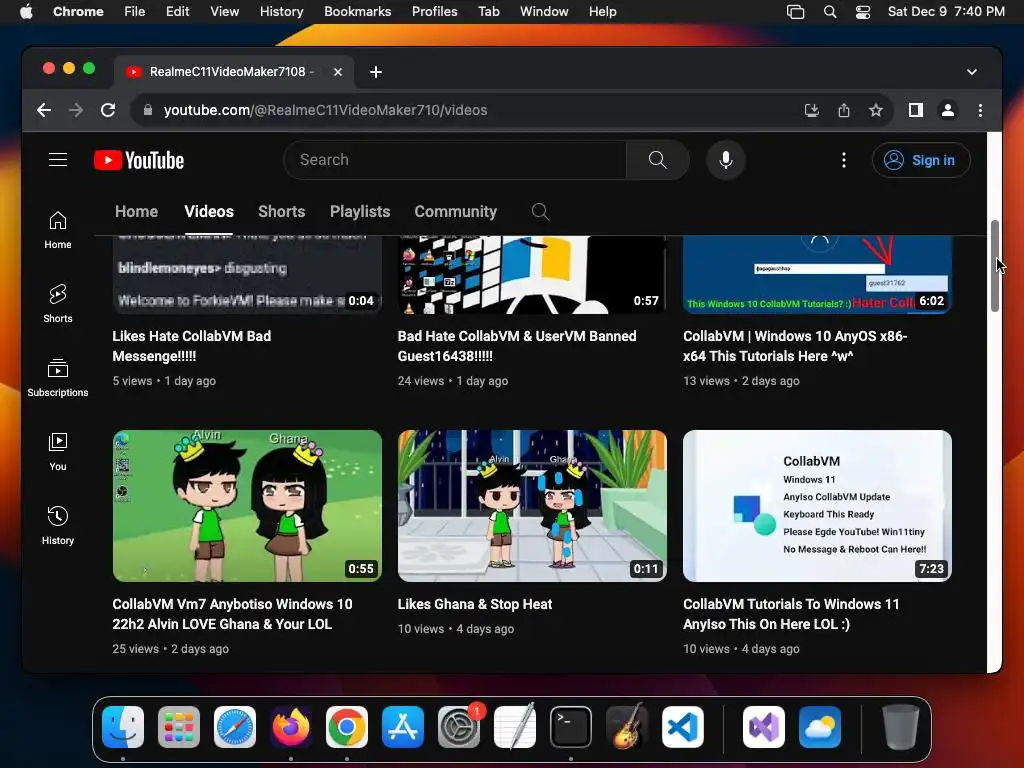Launch Safari from the Dock
The image size is (1024, 768).
(x=235, y=727)
